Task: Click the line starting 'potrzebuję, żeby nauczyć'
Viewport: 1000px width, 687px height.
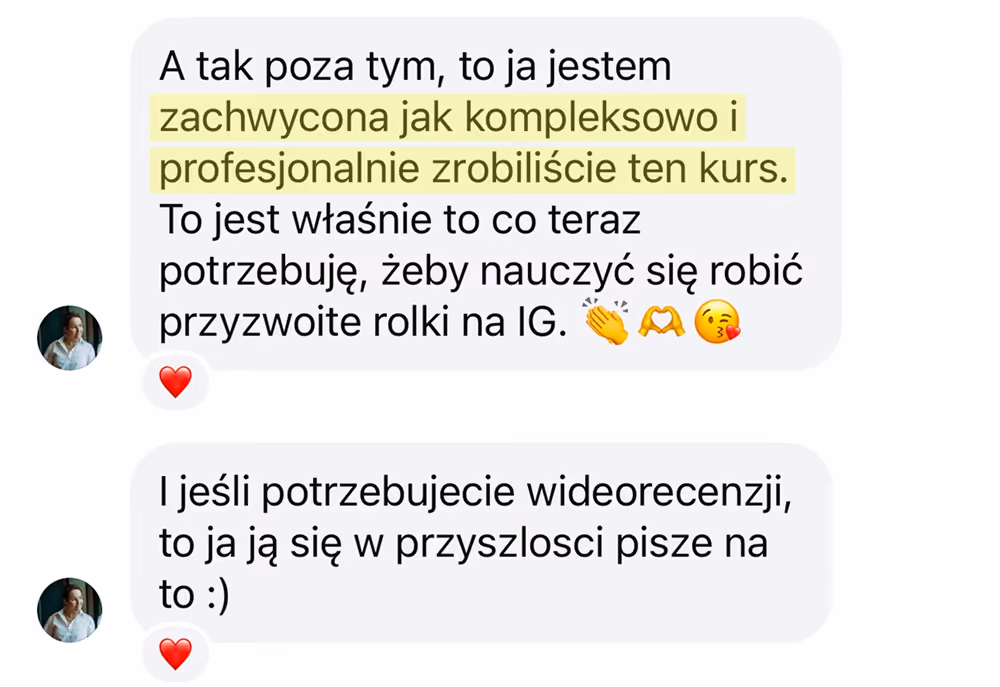Action: [x=481, y=272]
